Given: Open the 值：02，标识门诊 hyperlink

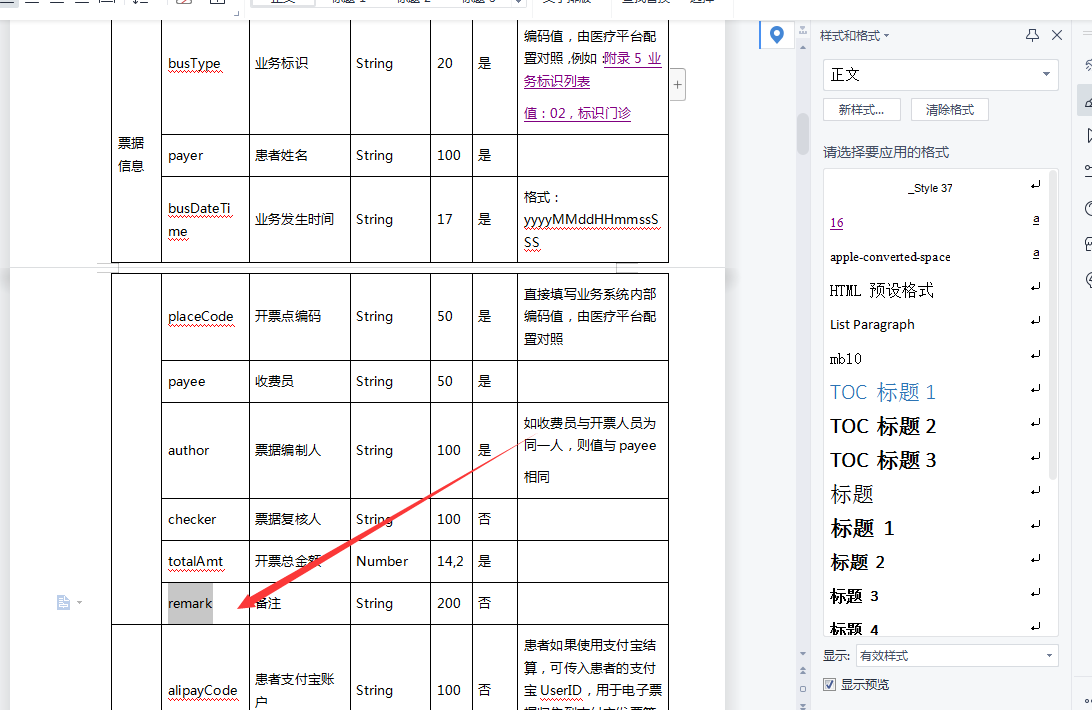Looking at the screenshot, I should [x=577, y=113].
